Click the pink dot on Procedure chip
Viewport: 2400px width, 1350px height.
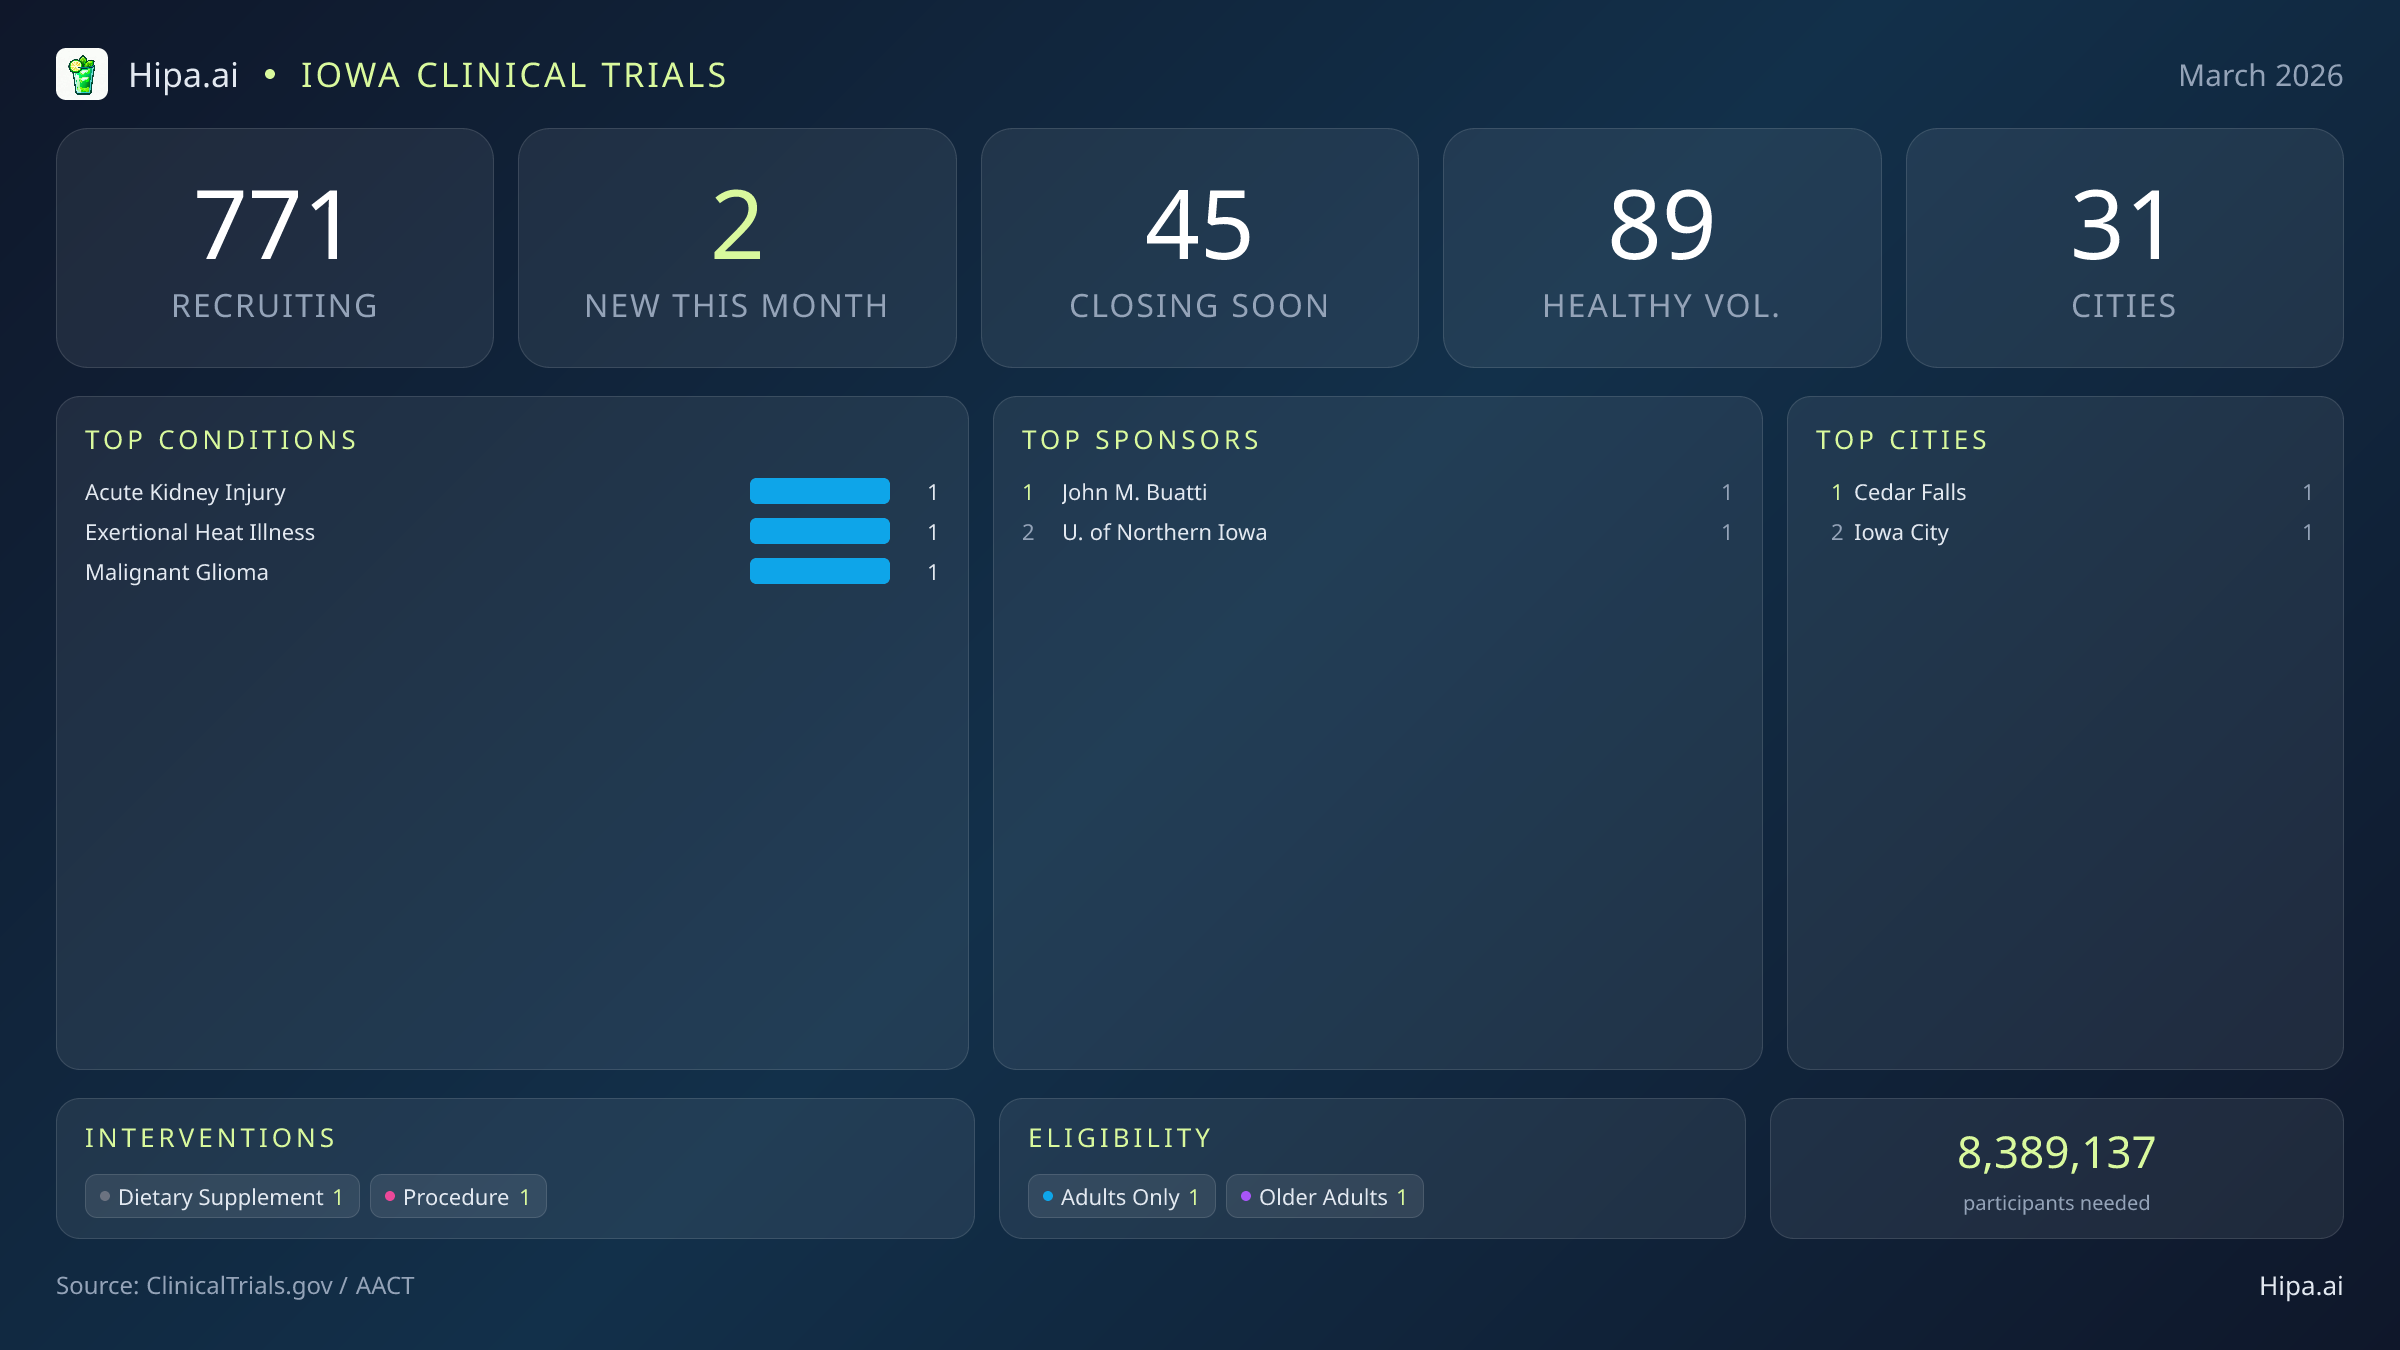click(390, 1196)
